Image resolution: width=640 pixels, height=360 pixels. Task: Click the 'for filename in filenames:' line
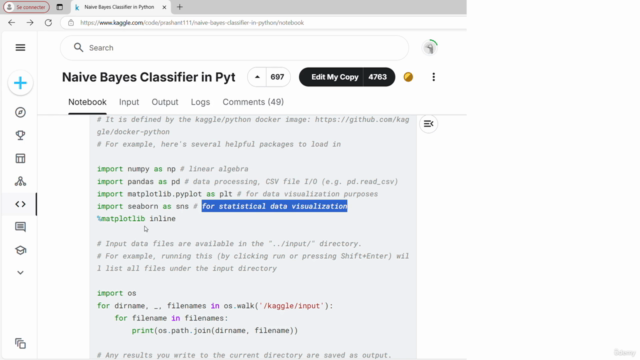tap(171, 318)
